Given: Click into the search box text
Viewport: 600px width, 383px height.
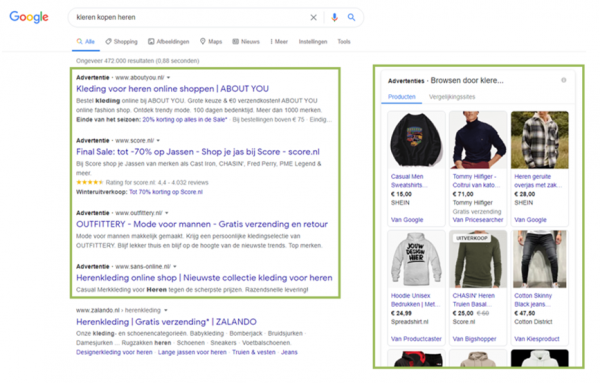Looking at the screenshot, I should click(x=106, y=17).
